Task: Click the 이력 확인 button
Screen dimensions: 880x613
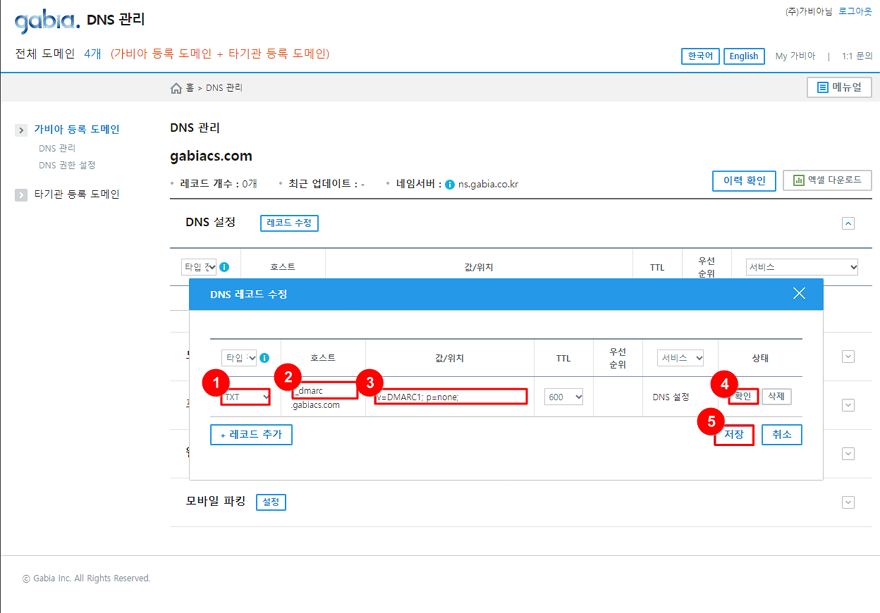Action: [x=744, y=181]
